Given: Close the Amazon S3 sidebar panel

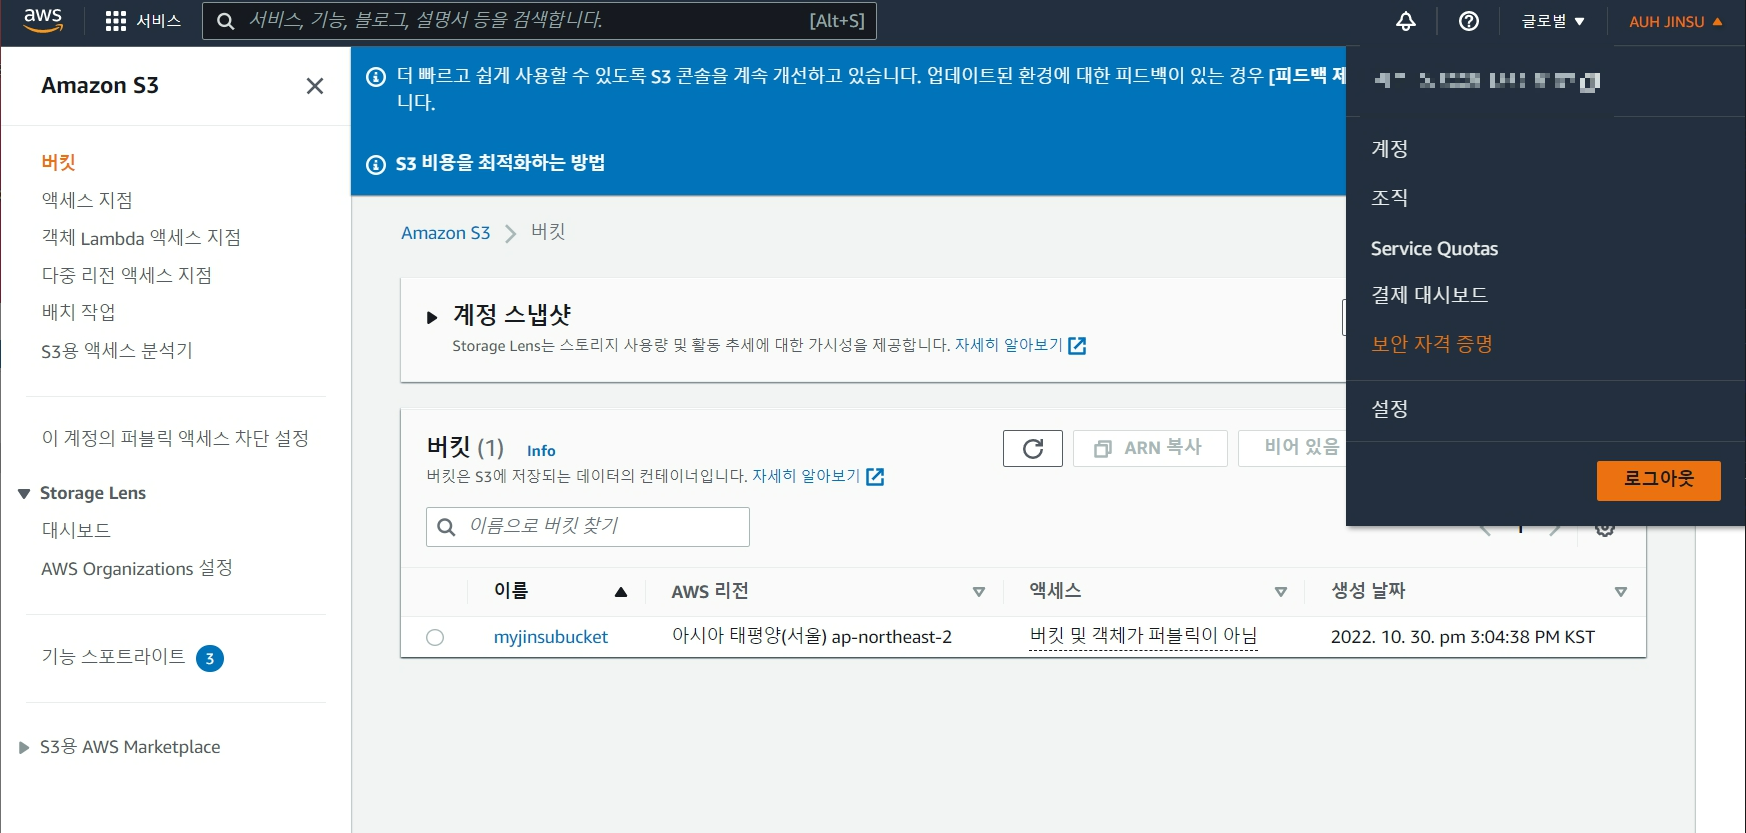Looking at the screenshot, I should click(x=315, y=86).
